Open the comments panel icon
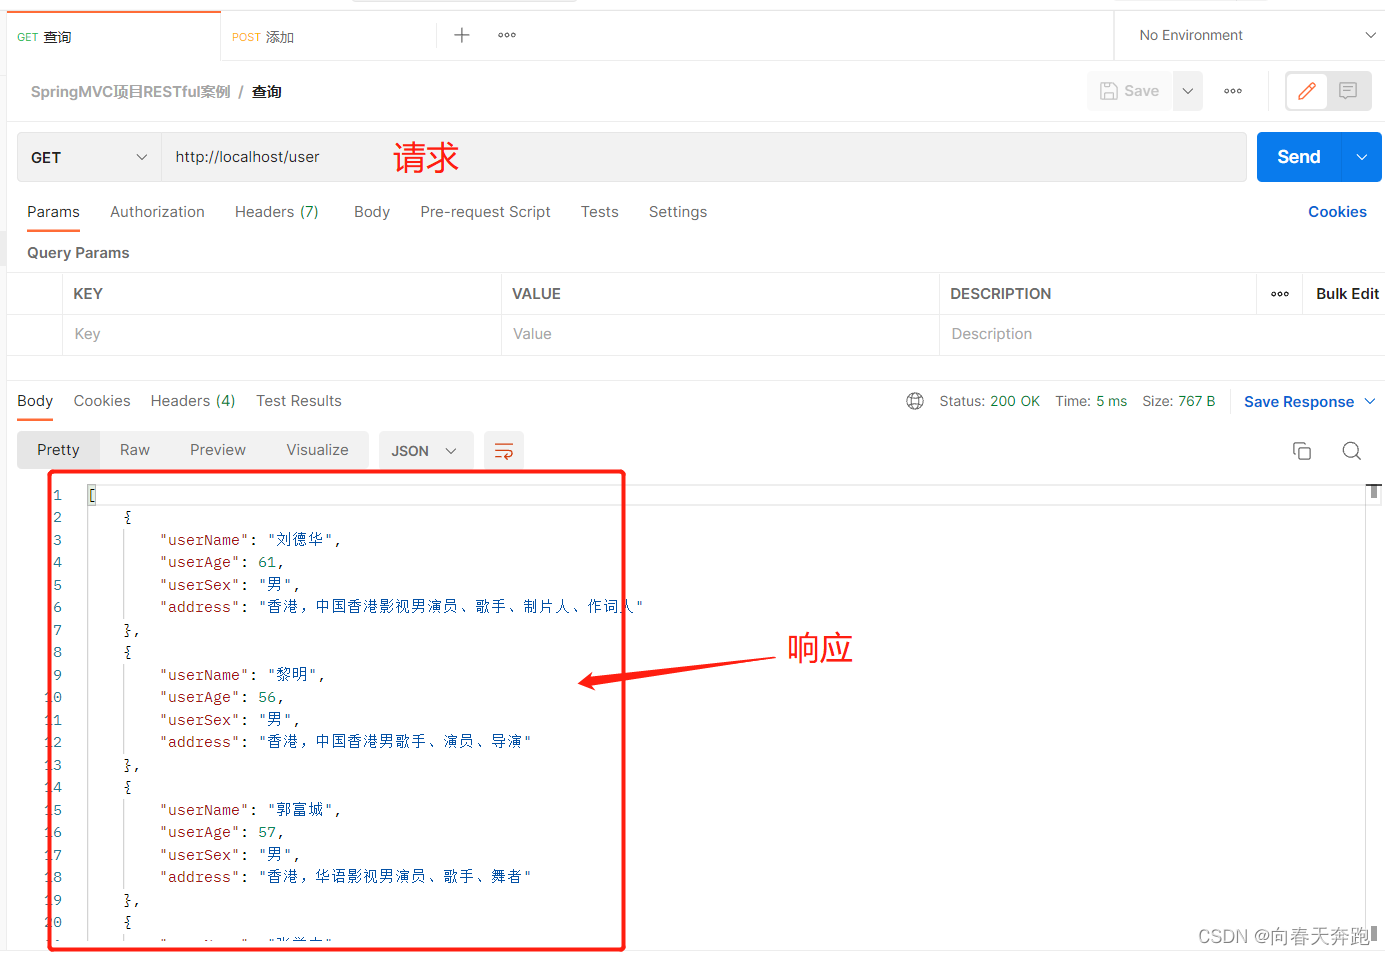This screenshot has width=1385, height=955. [1348, 91]
